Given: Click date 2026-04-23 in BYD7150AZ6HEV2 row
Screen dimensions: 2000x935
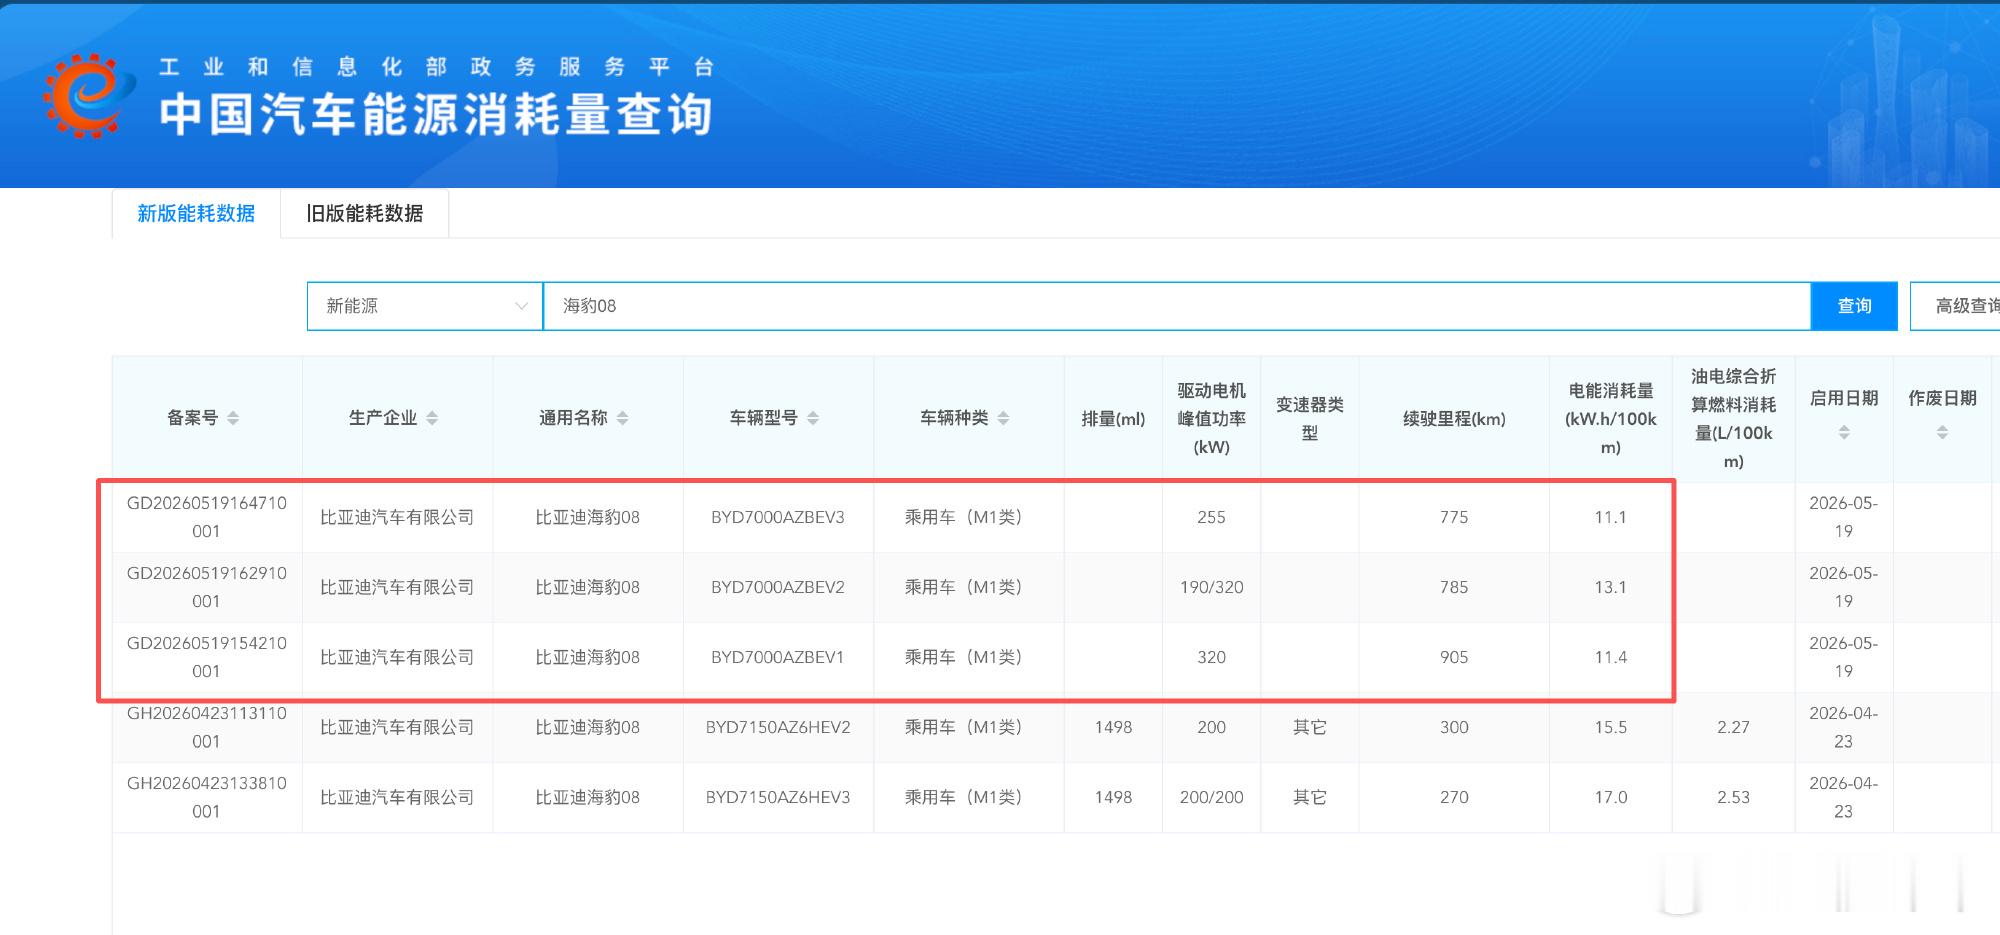Looking at the screenshot, I should tap(1844, 727).
